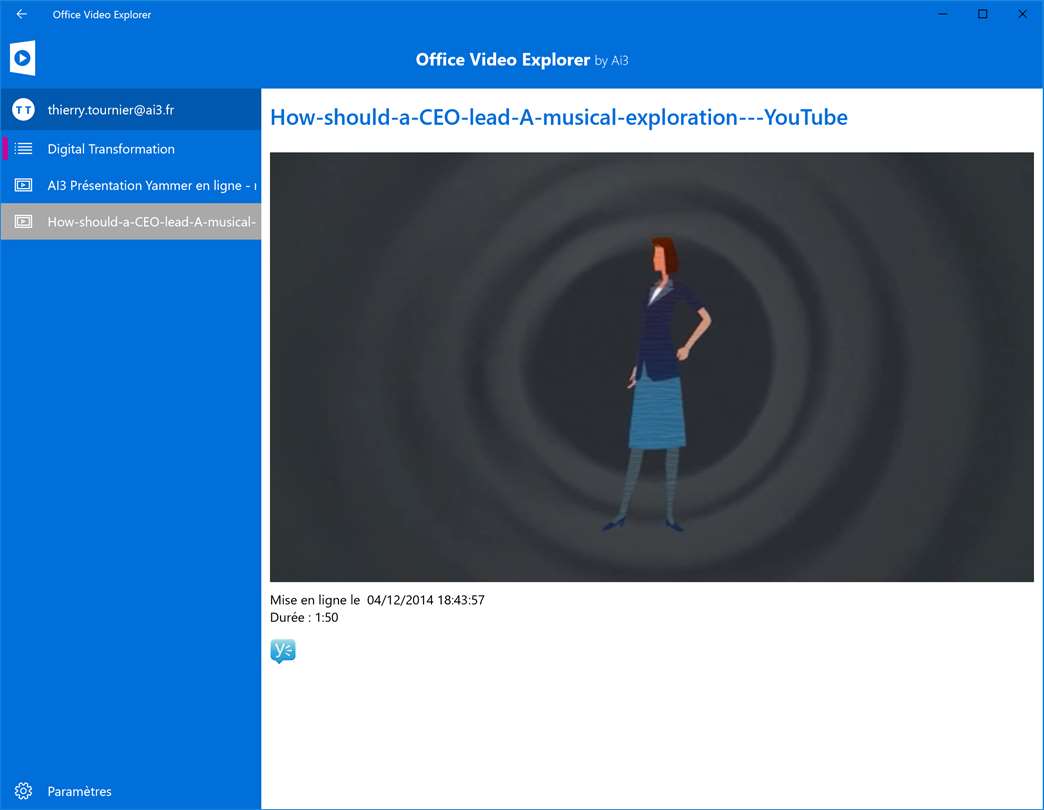
Task: Click the Durée : 1:50 text
Action: click(x=304, y=618)
